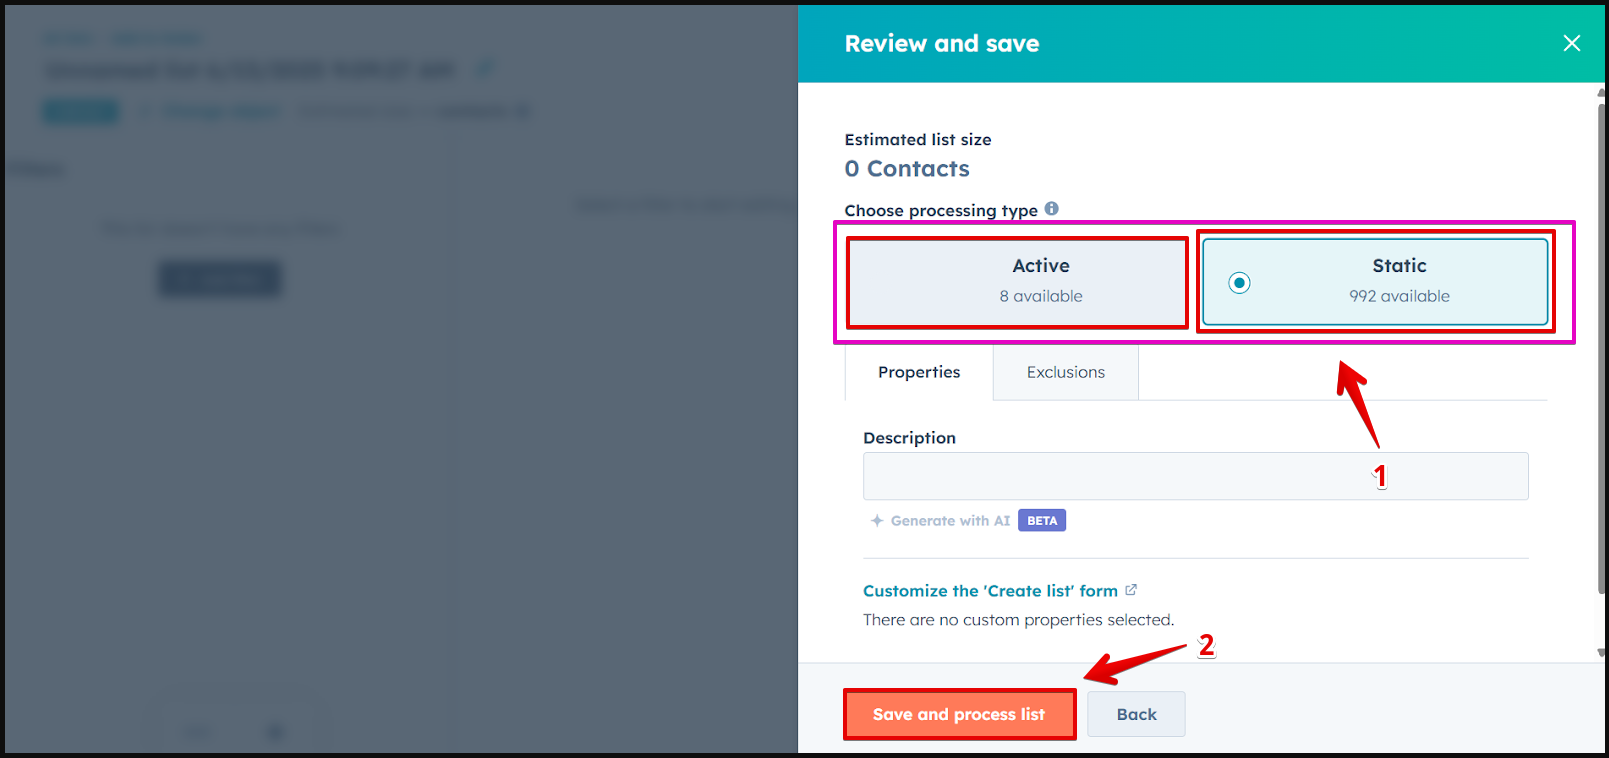
Task: Switch to the Properties tab
Action: coord(919,372)
